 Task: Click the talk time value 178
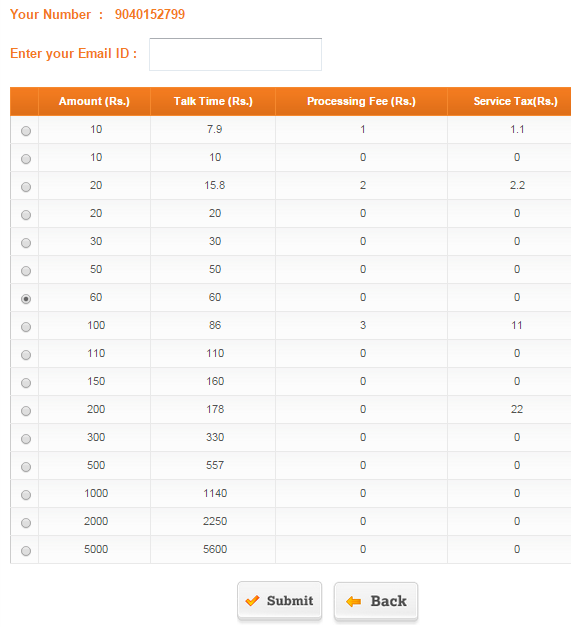point(215,409)
